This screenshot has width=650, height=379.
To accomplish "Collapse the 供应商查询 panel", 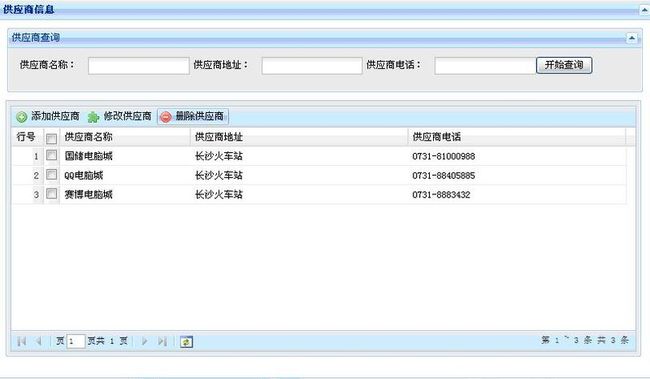I will [x=631, y=38].
